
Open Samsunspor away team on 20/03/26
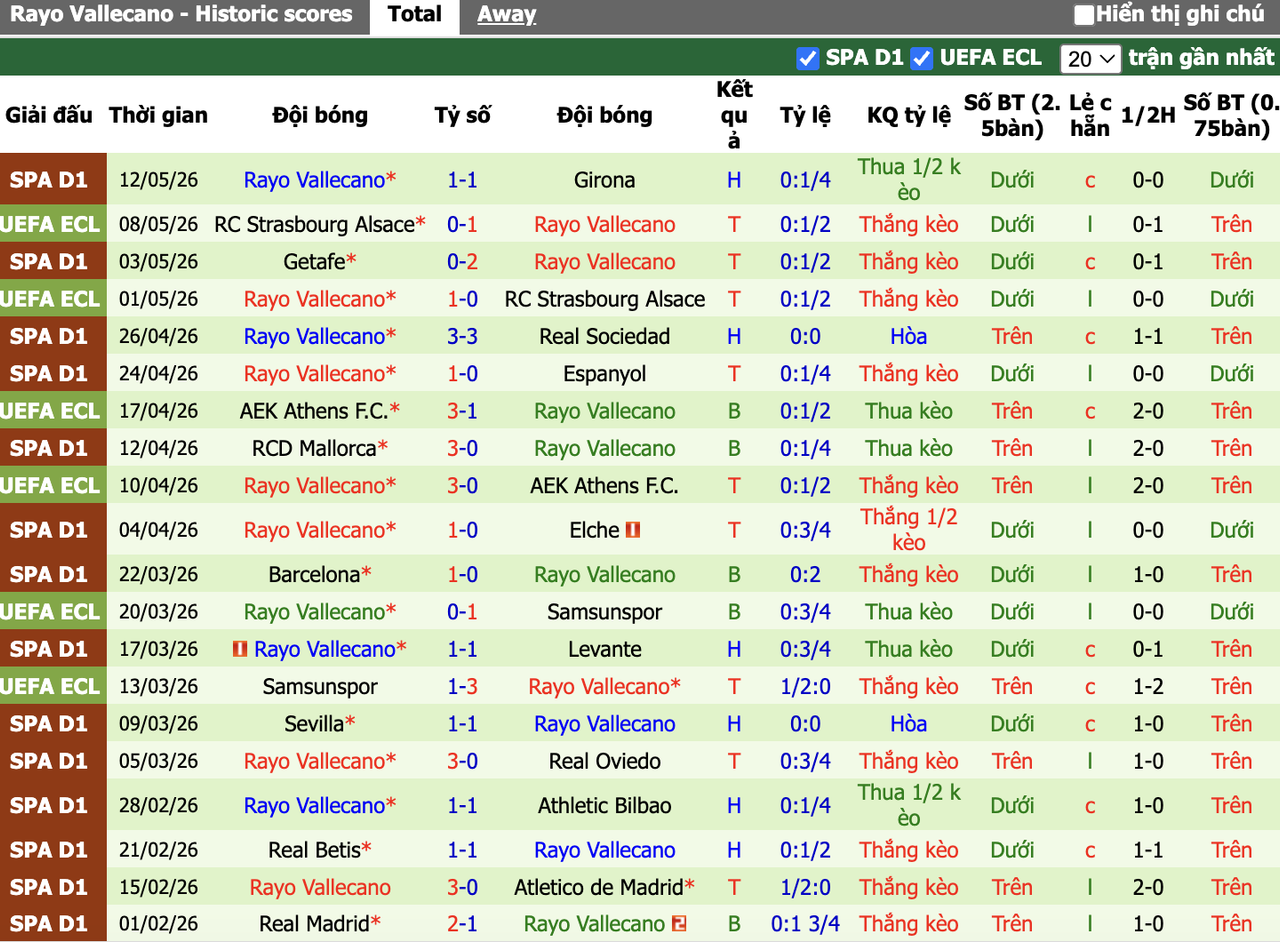coord(604,612)
